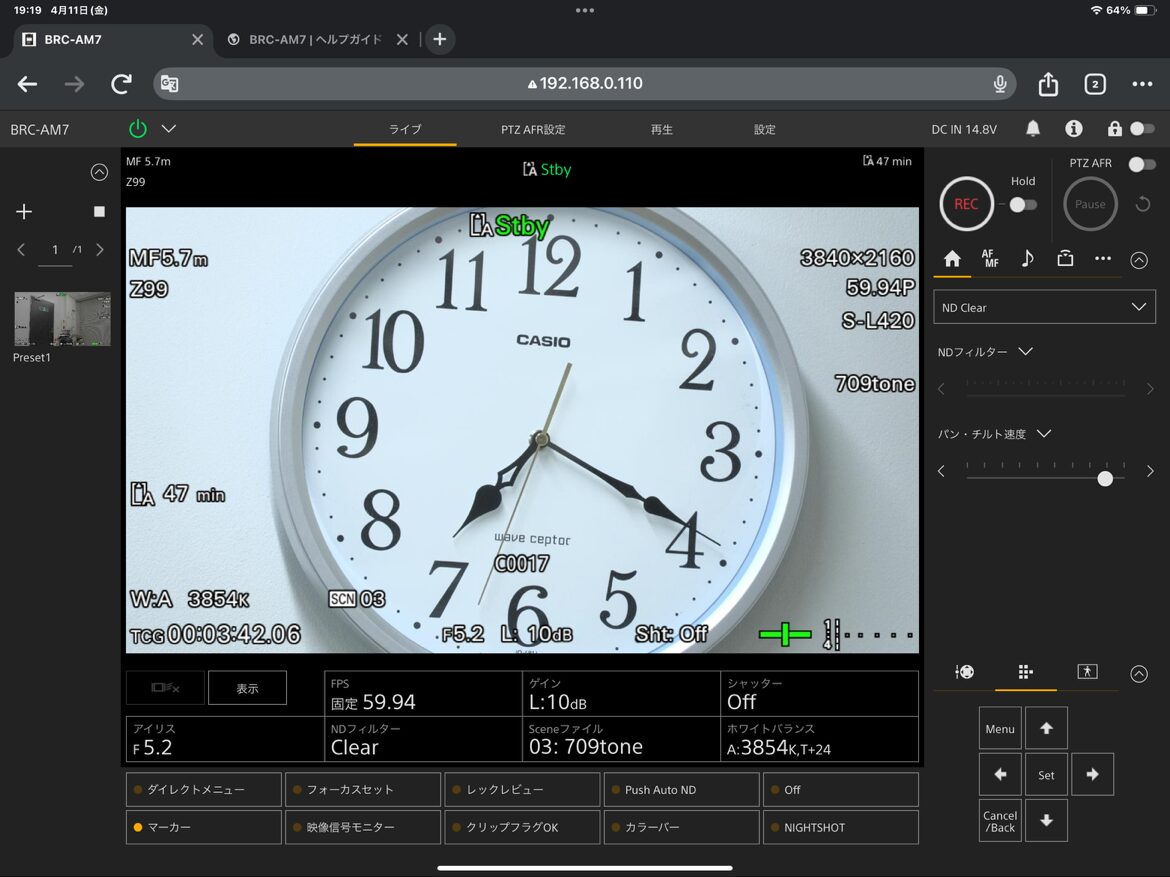Viewport: 1170px width, 877px height.
Task: Open the audio note icon tab
Action: pyautogui.click(x=1027, y=258)
